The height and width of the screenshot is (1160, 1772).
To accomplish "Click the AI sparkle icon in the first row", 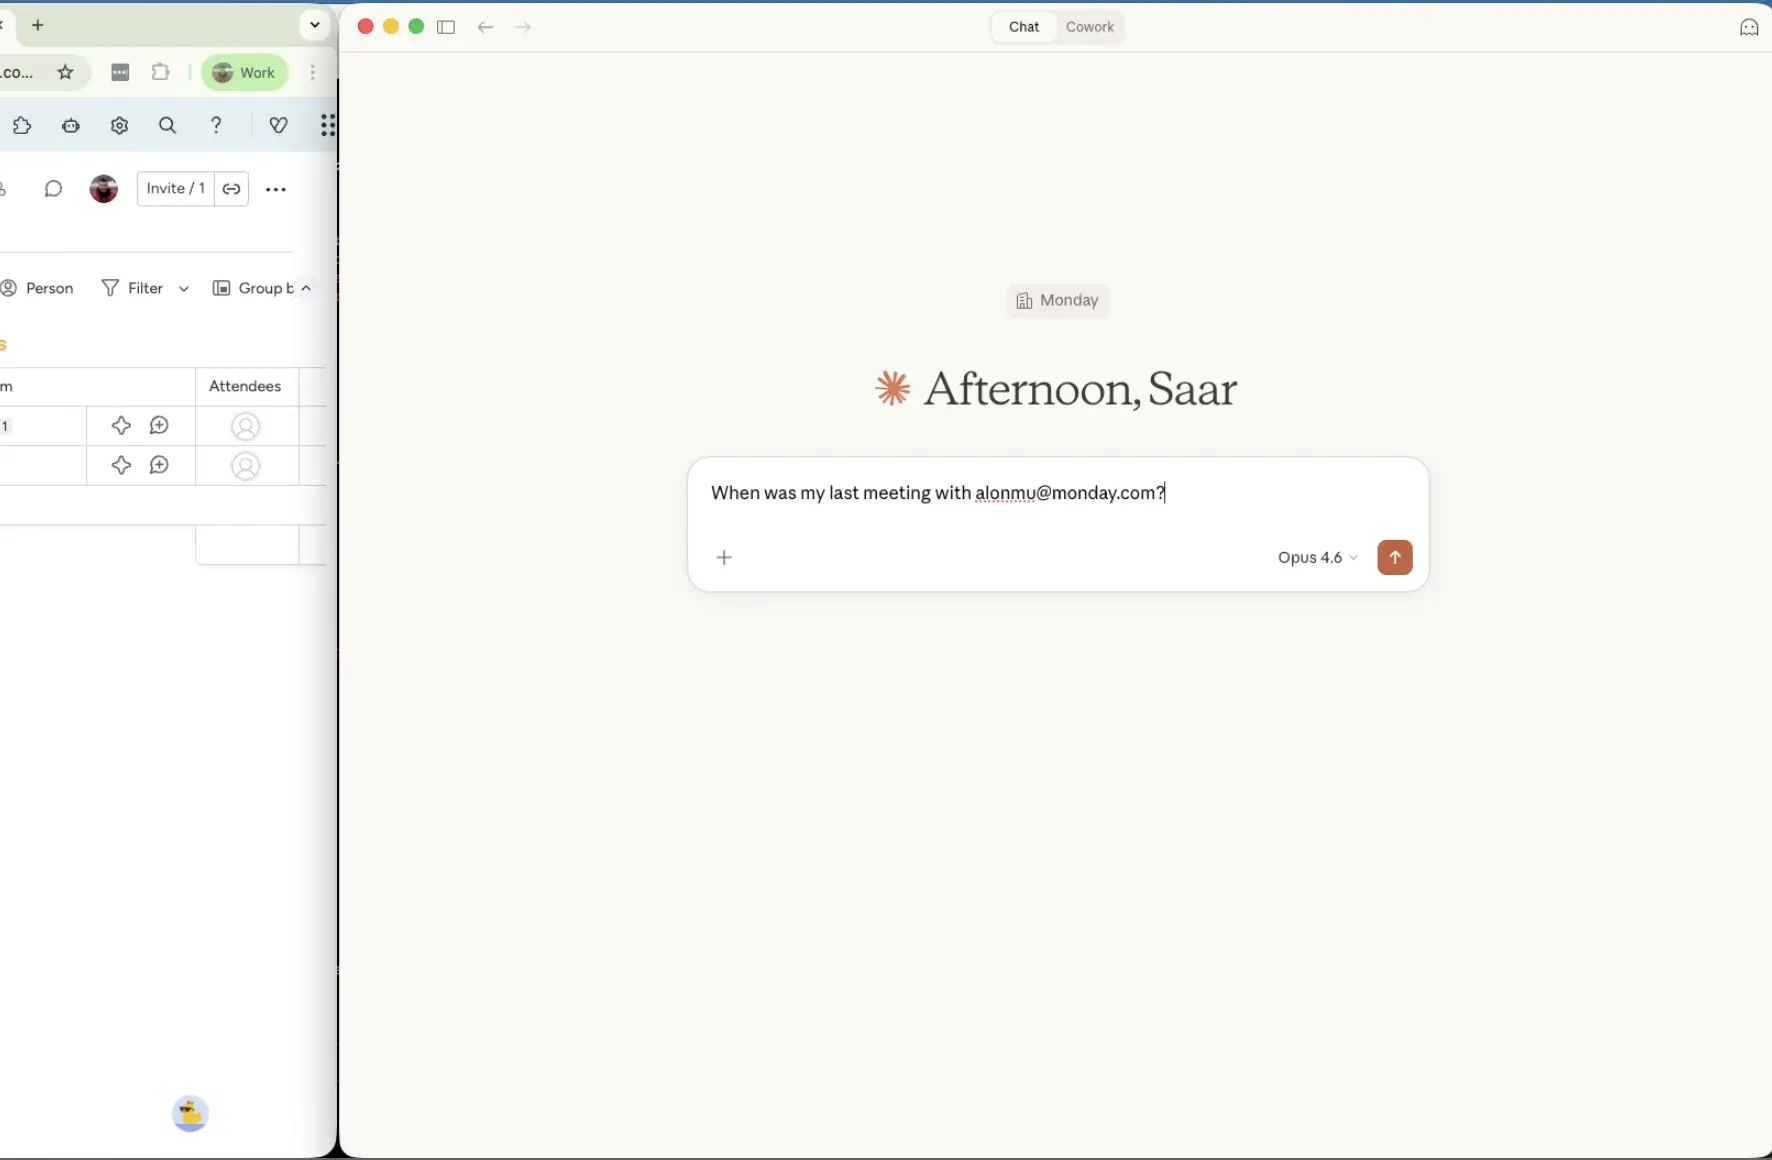I will click(x=121, y=426).
